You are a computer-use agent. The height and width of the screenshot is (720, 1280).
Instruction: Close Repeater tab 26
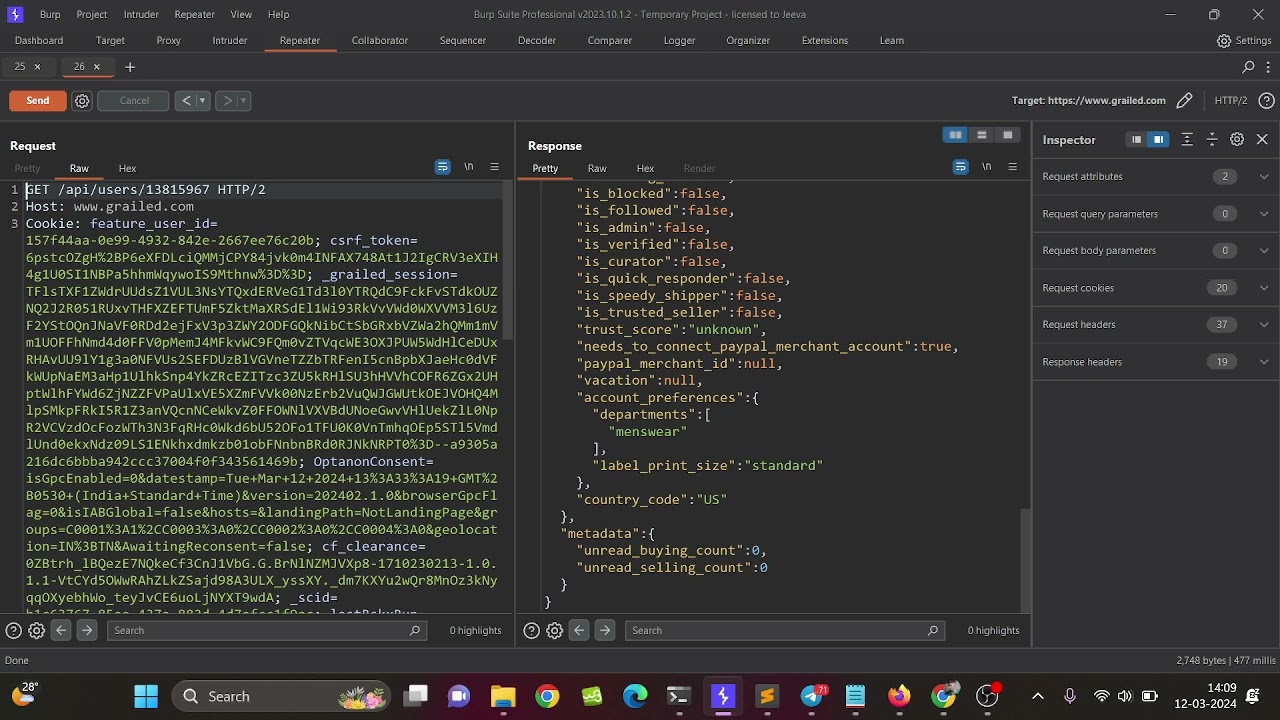[97, 67]
